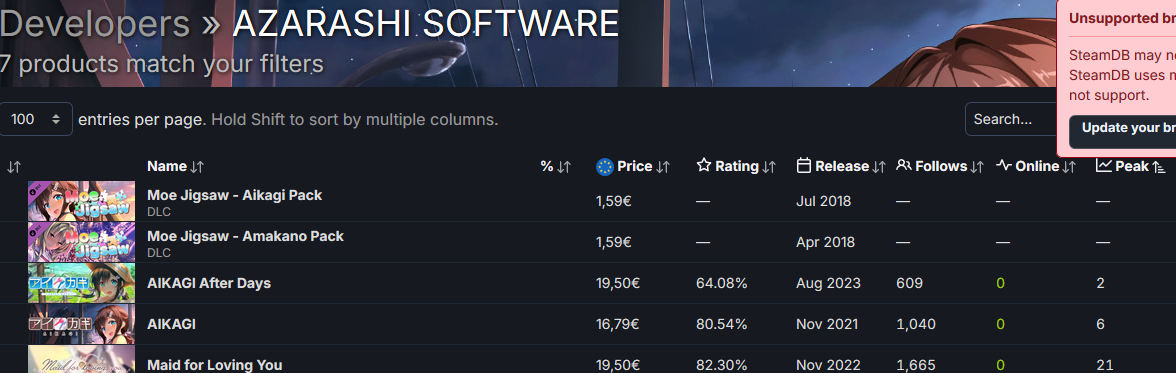Click the 82.30% rating cell
Screen dimensions: 1176x373
[722, 365]
